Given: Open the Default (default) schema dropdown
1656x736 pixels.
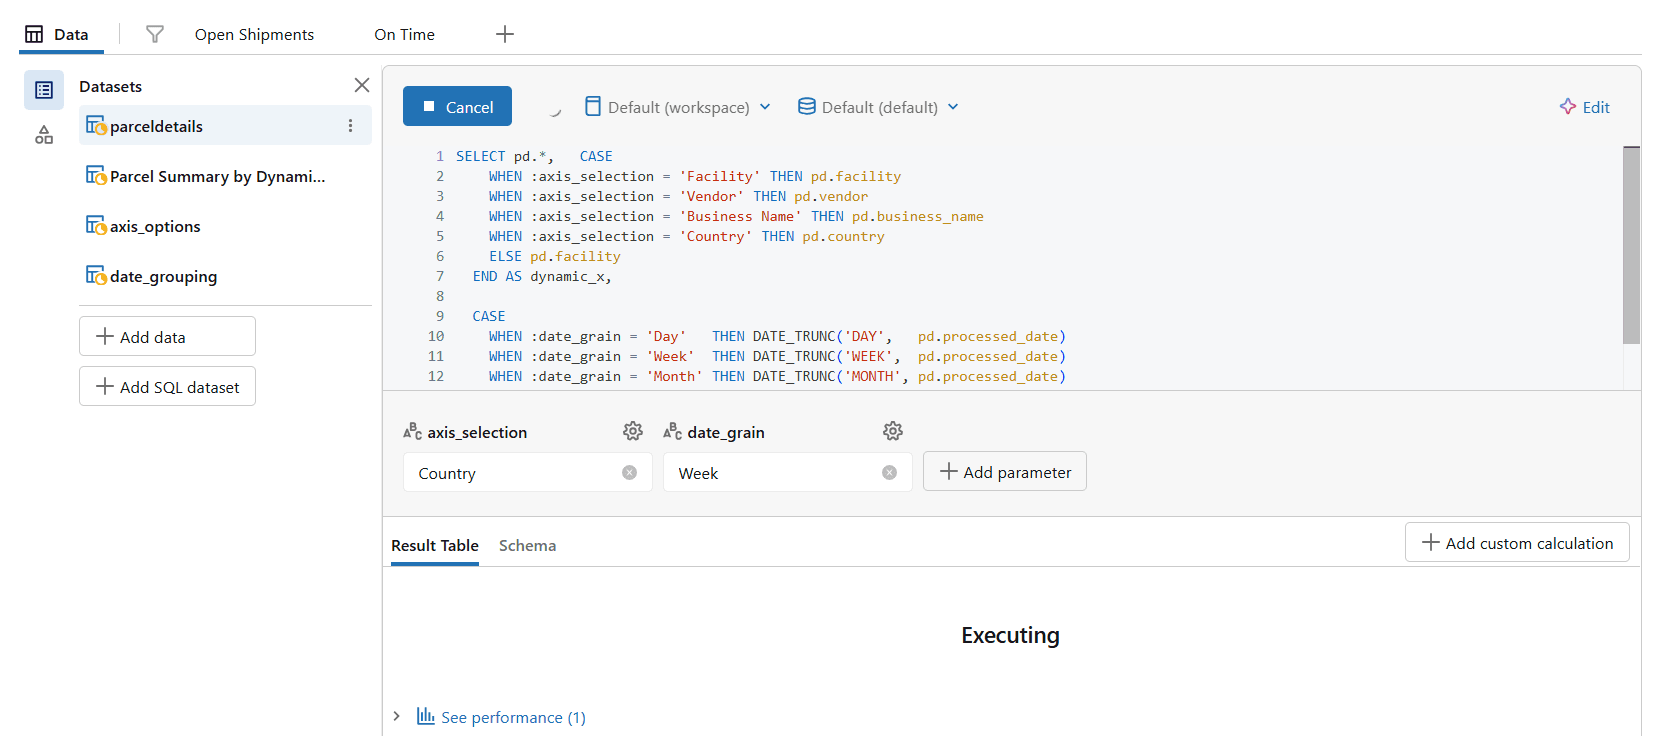Looking at the screenshot, I should 878,107.
